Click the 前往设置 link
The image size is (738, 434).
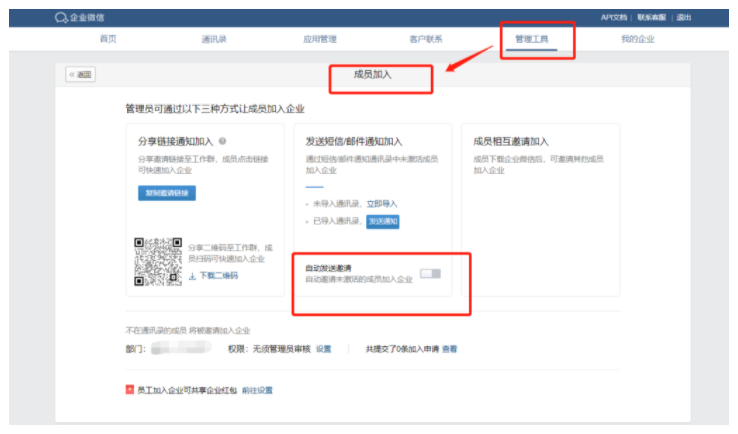(x=257, y=390)
